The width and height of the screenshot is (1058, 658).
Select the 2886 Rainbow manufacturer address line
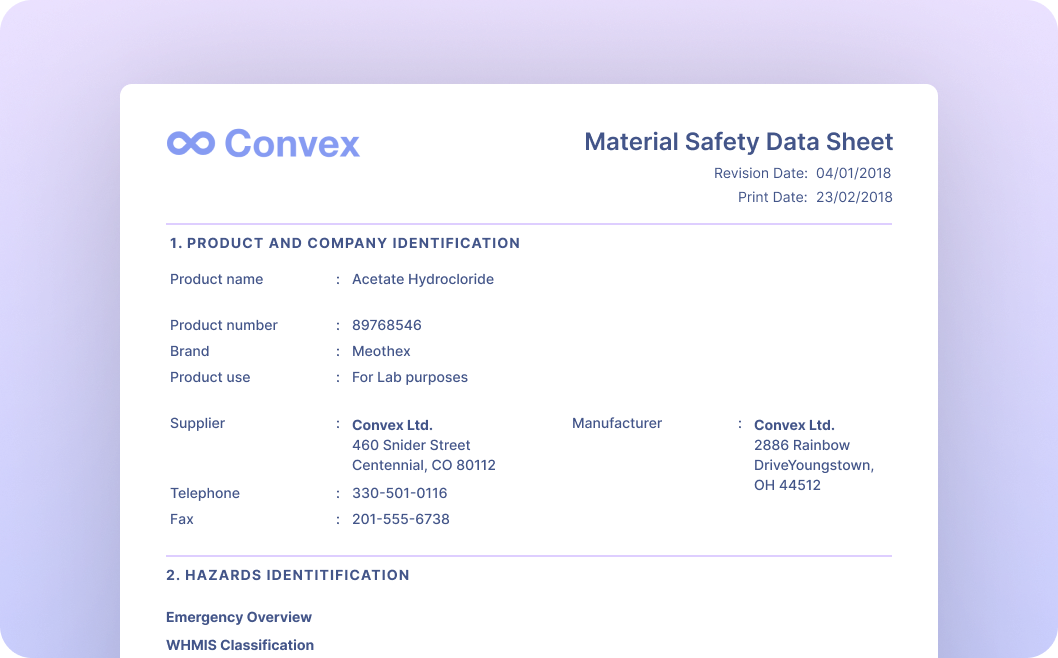(801, 445)
